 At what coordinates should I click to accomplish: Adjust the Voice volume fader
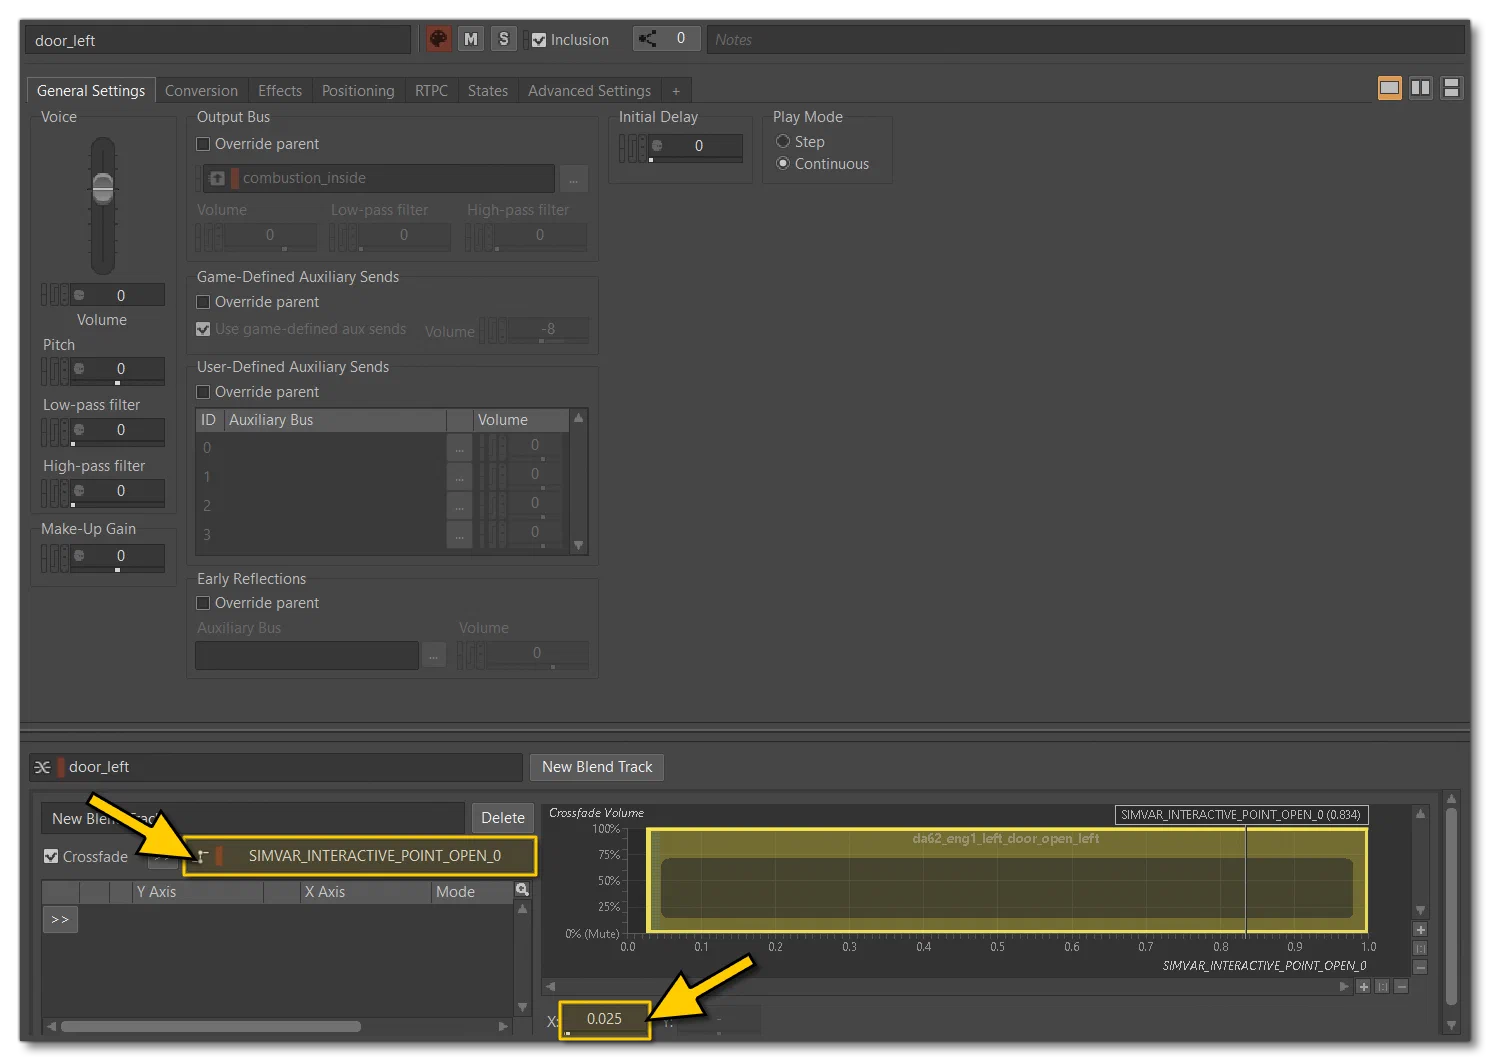coord(103,187)
